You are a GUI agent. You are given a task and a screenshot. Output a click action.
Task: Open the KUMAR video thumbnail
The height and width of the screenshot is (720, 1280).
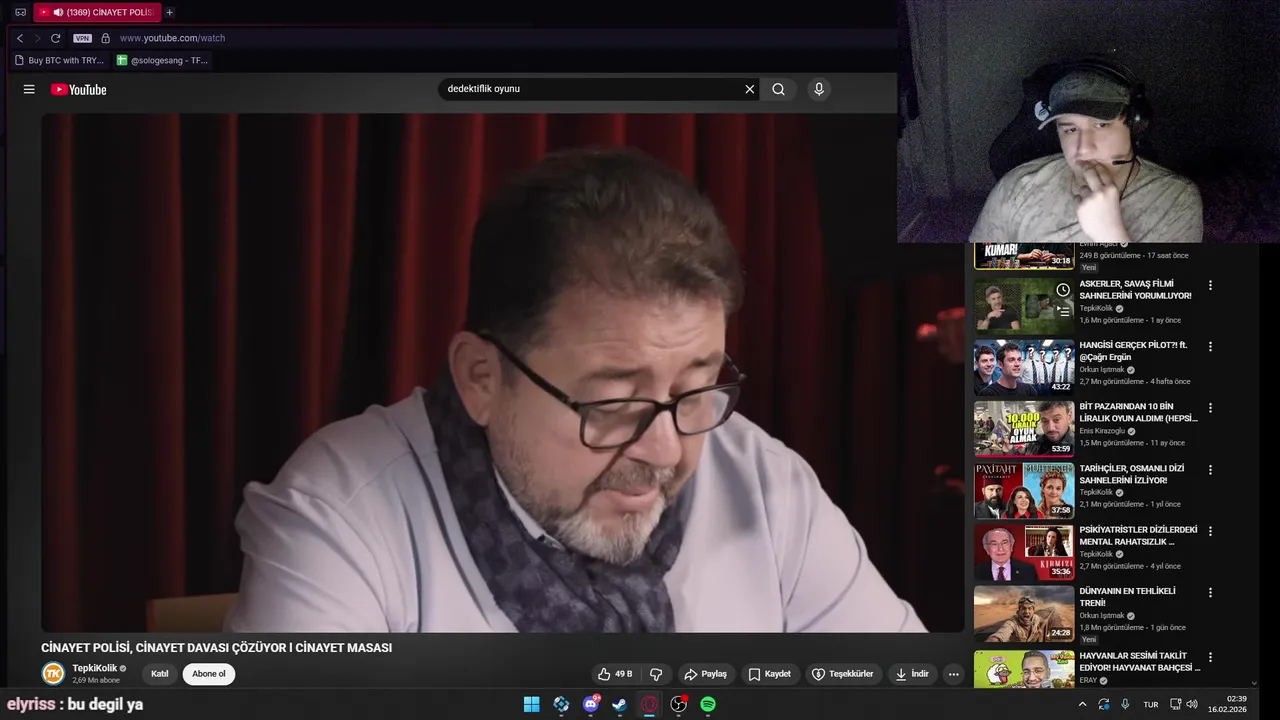coord(1024,255)
